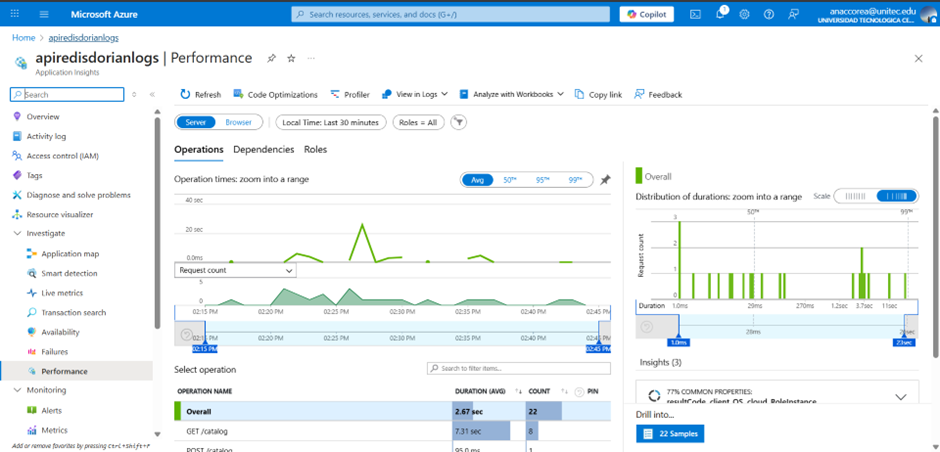
Task: Open Copilot
Action: (x=646, y=14)
